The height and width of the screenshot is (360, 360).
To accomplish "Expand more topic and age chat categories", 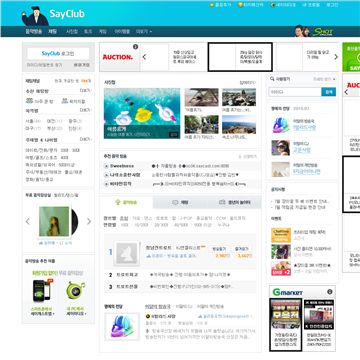I will click(x=86, y=139).
